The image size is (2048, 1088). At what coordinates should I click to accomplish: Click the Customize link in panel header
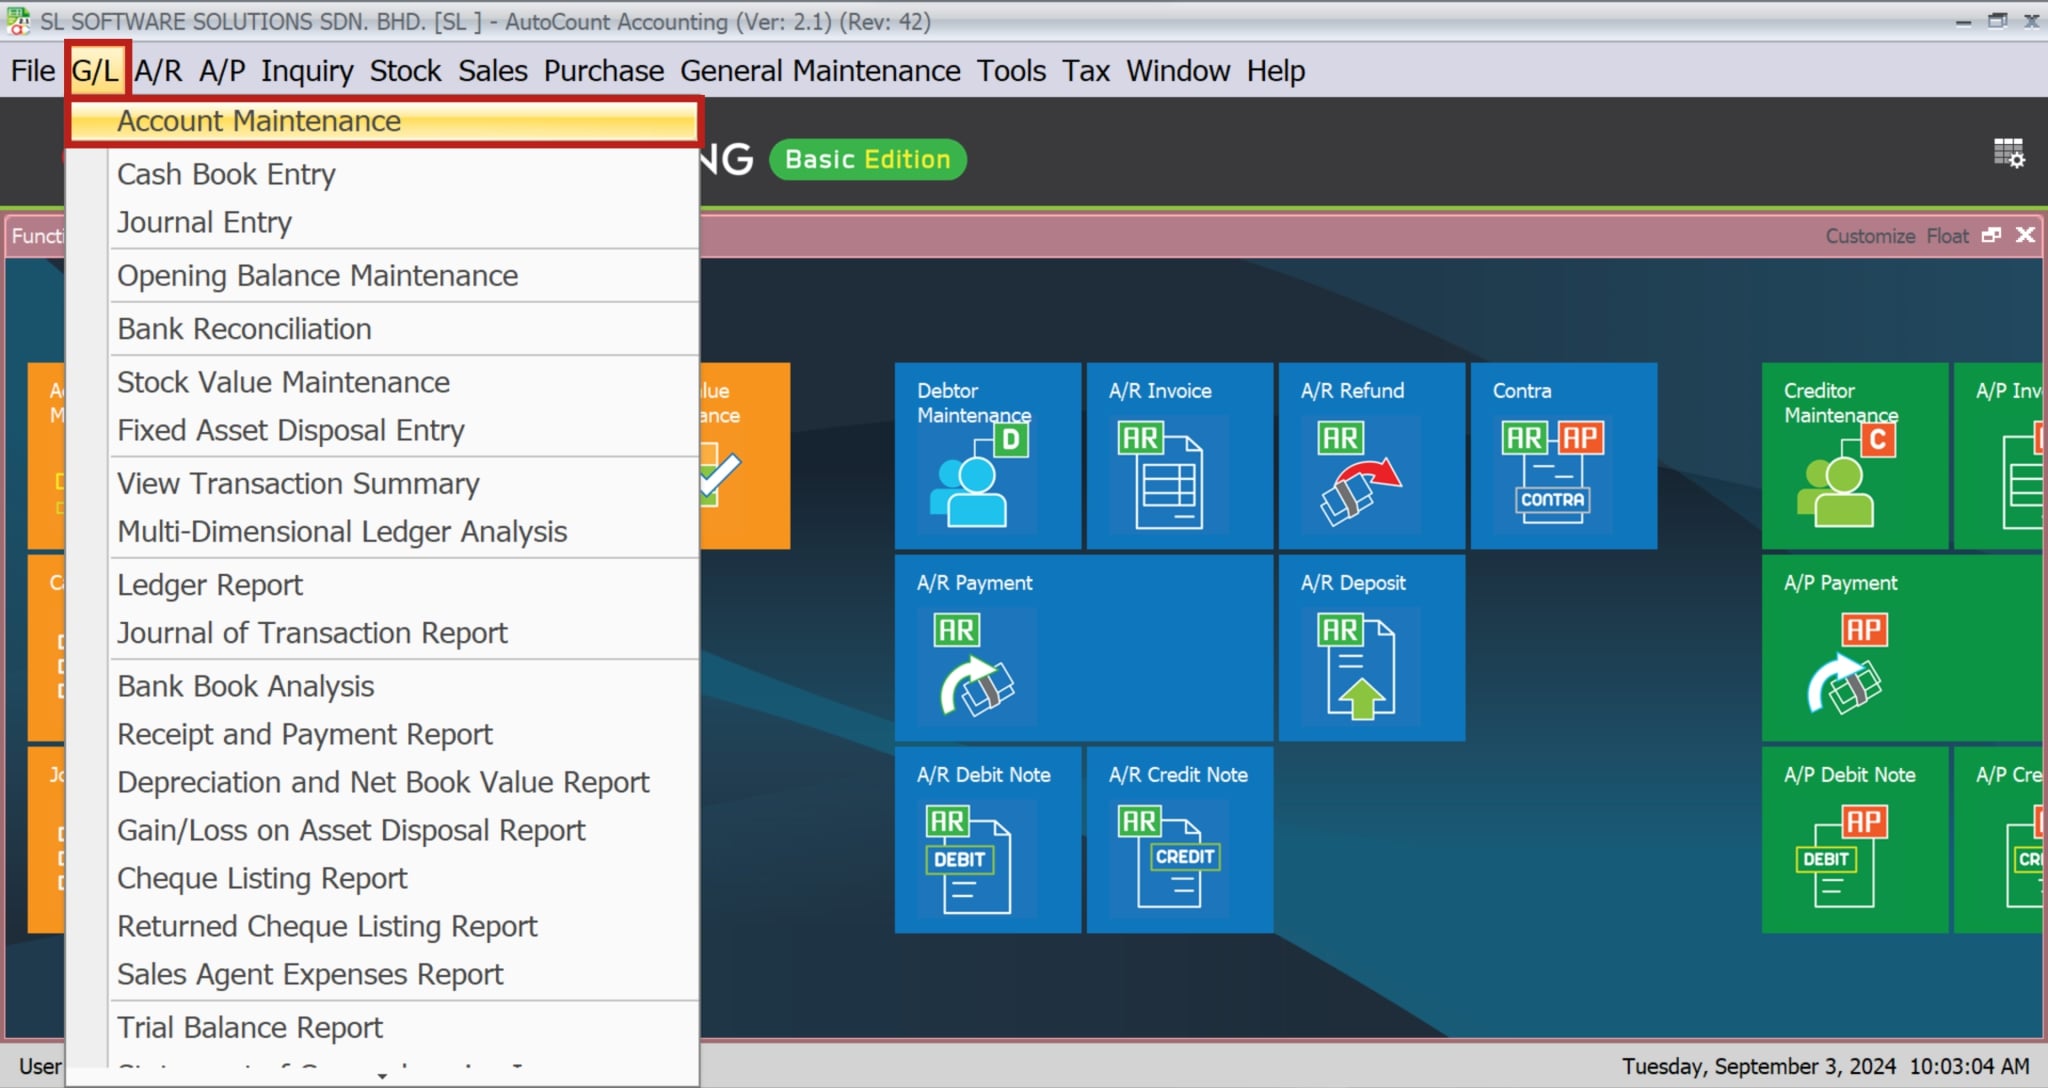click(x=1869, y=236)
